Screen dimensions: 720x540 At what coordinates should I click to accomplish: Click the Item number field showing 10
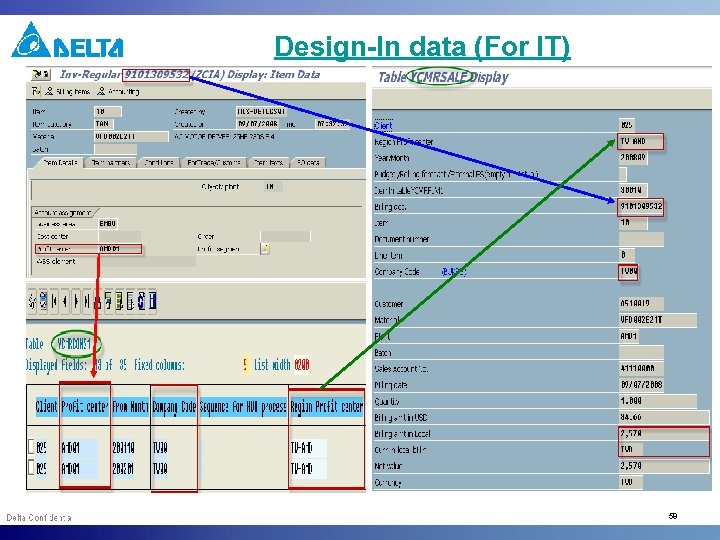point(108,112)
